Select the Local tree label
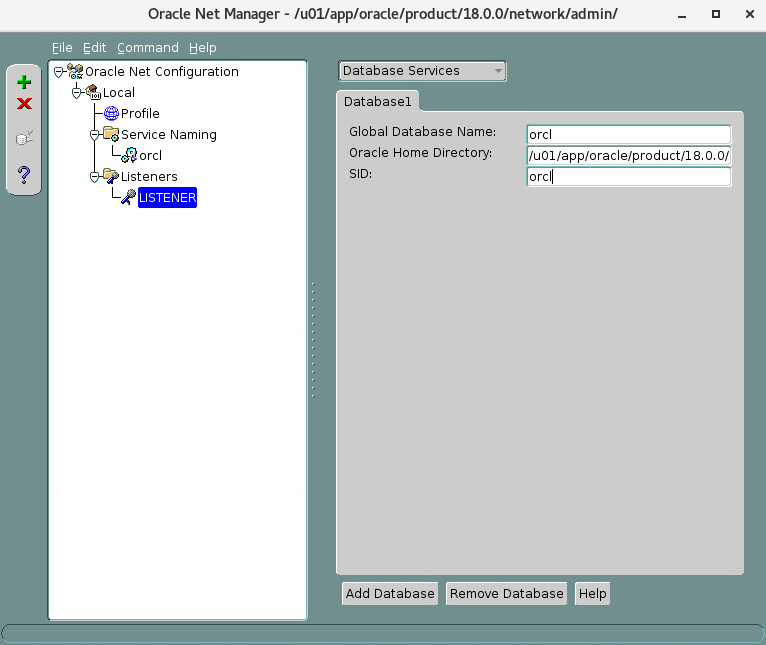Screen dimensions: 766x645 pos(119,92)
